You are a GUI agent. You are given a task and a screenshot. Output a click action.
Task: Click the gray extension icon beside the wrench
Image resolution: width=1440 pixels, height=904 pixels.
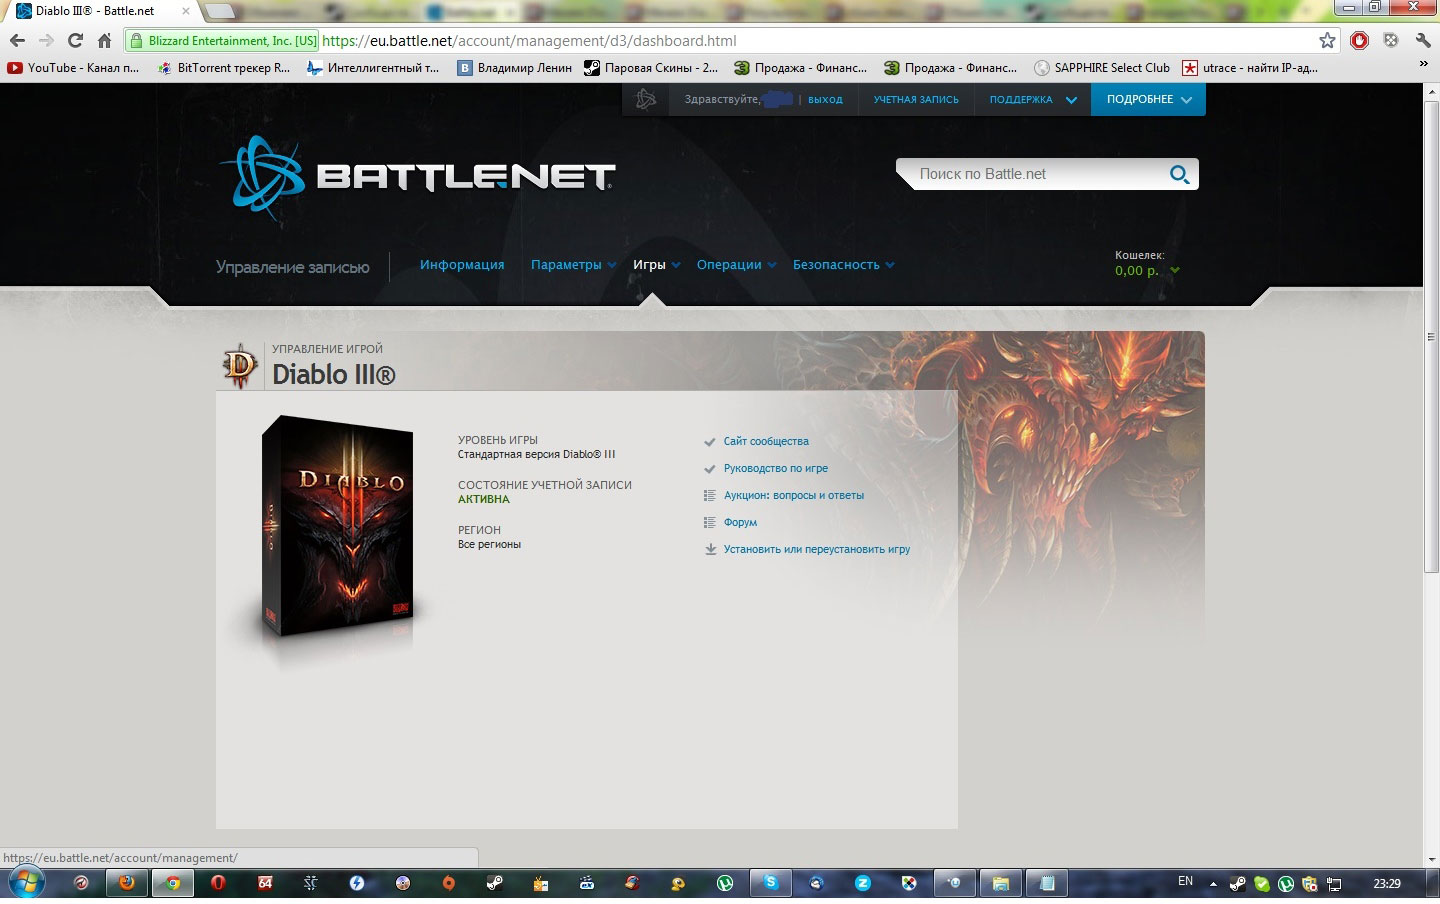tap(1391, 41)
